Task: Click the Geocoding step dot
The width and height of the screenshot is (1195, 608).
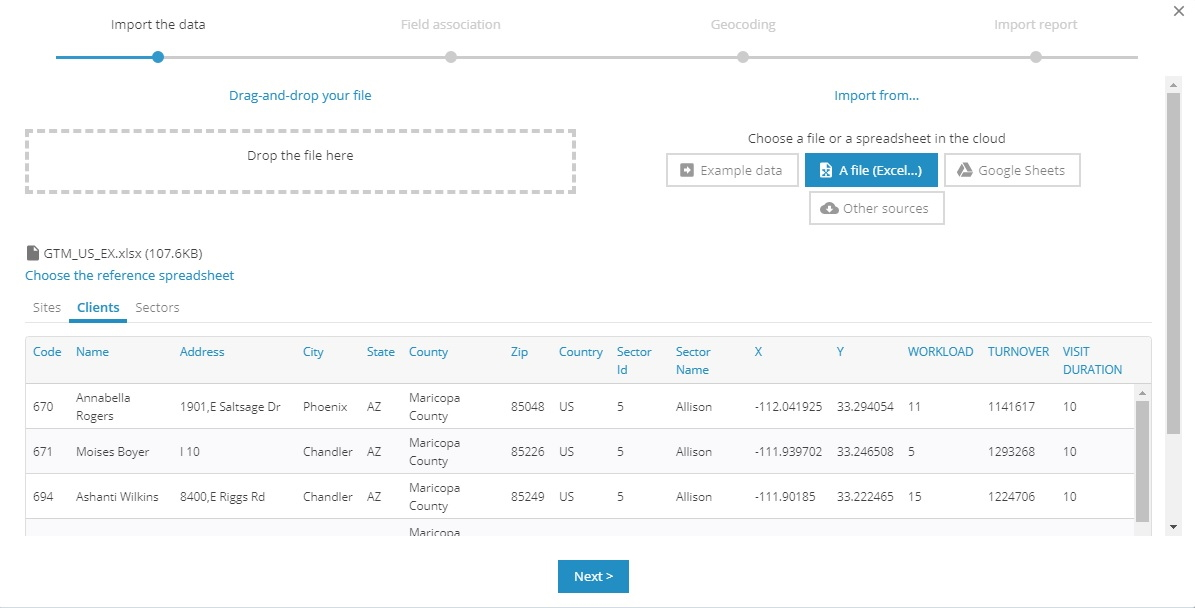Action: click(x=743, y=57)
